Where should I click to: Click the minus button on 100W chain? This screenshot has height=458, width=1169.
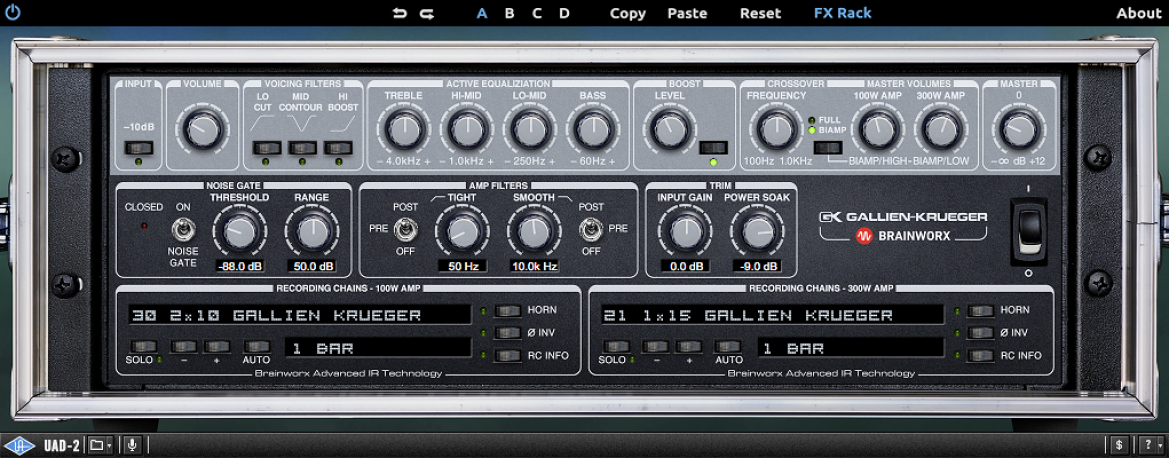point(183,347)
